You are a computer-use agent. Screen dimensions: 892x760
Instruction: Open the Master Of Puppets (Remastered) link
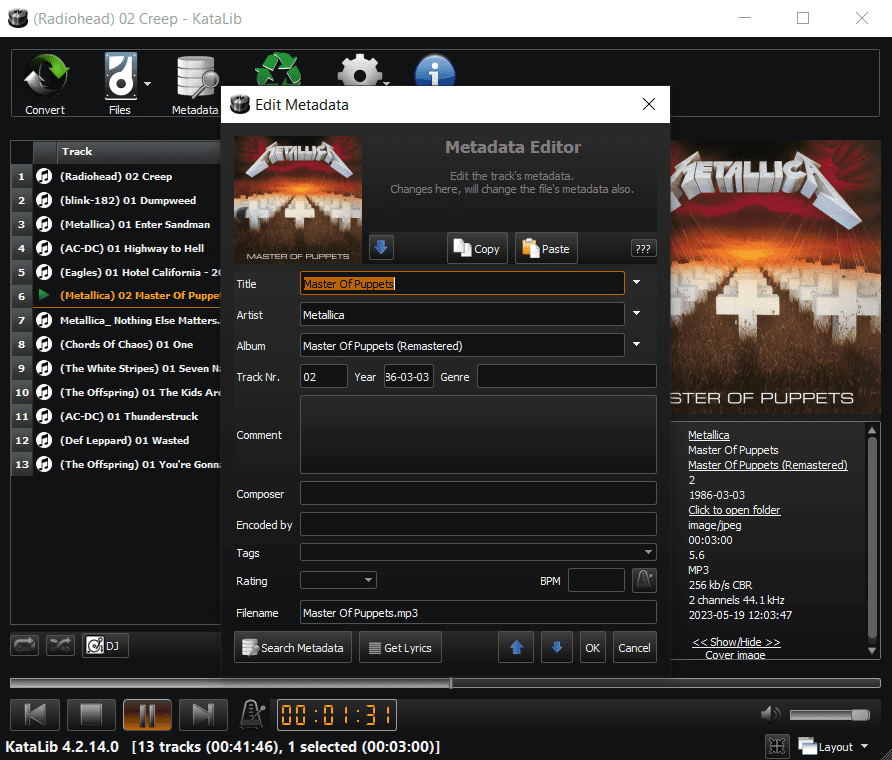tap(767, 465)
